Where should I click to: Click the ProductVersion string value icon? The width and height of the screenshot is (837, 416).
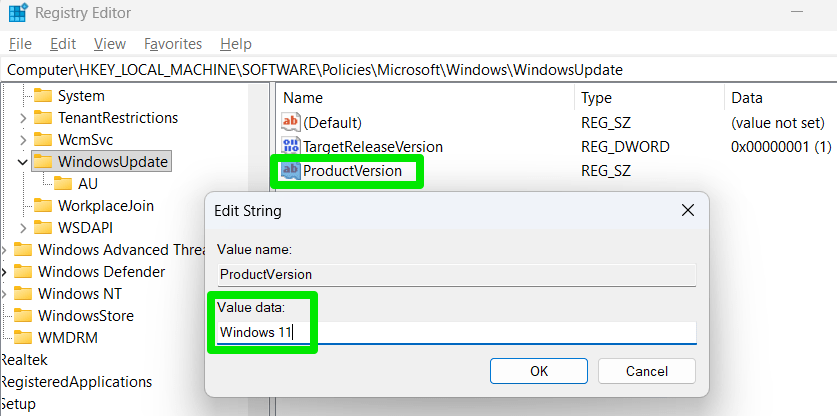[291, 171]
